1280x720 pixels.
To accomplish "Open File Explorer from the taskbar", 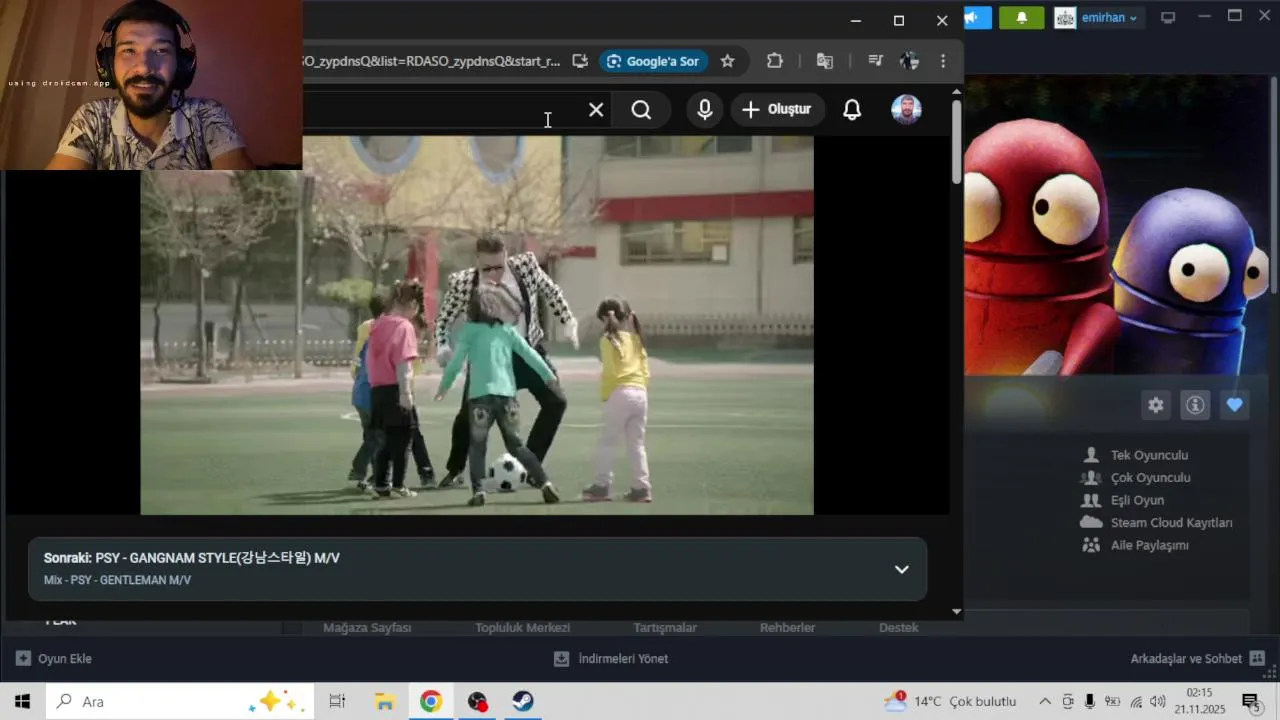I will pyautogui.click(x=384, y=701).
